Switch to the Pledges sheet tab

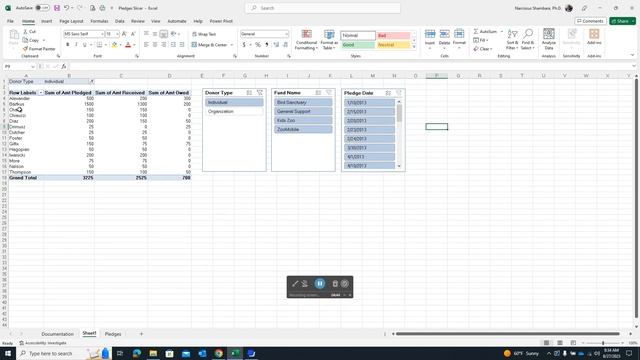[x=113, y=334]
